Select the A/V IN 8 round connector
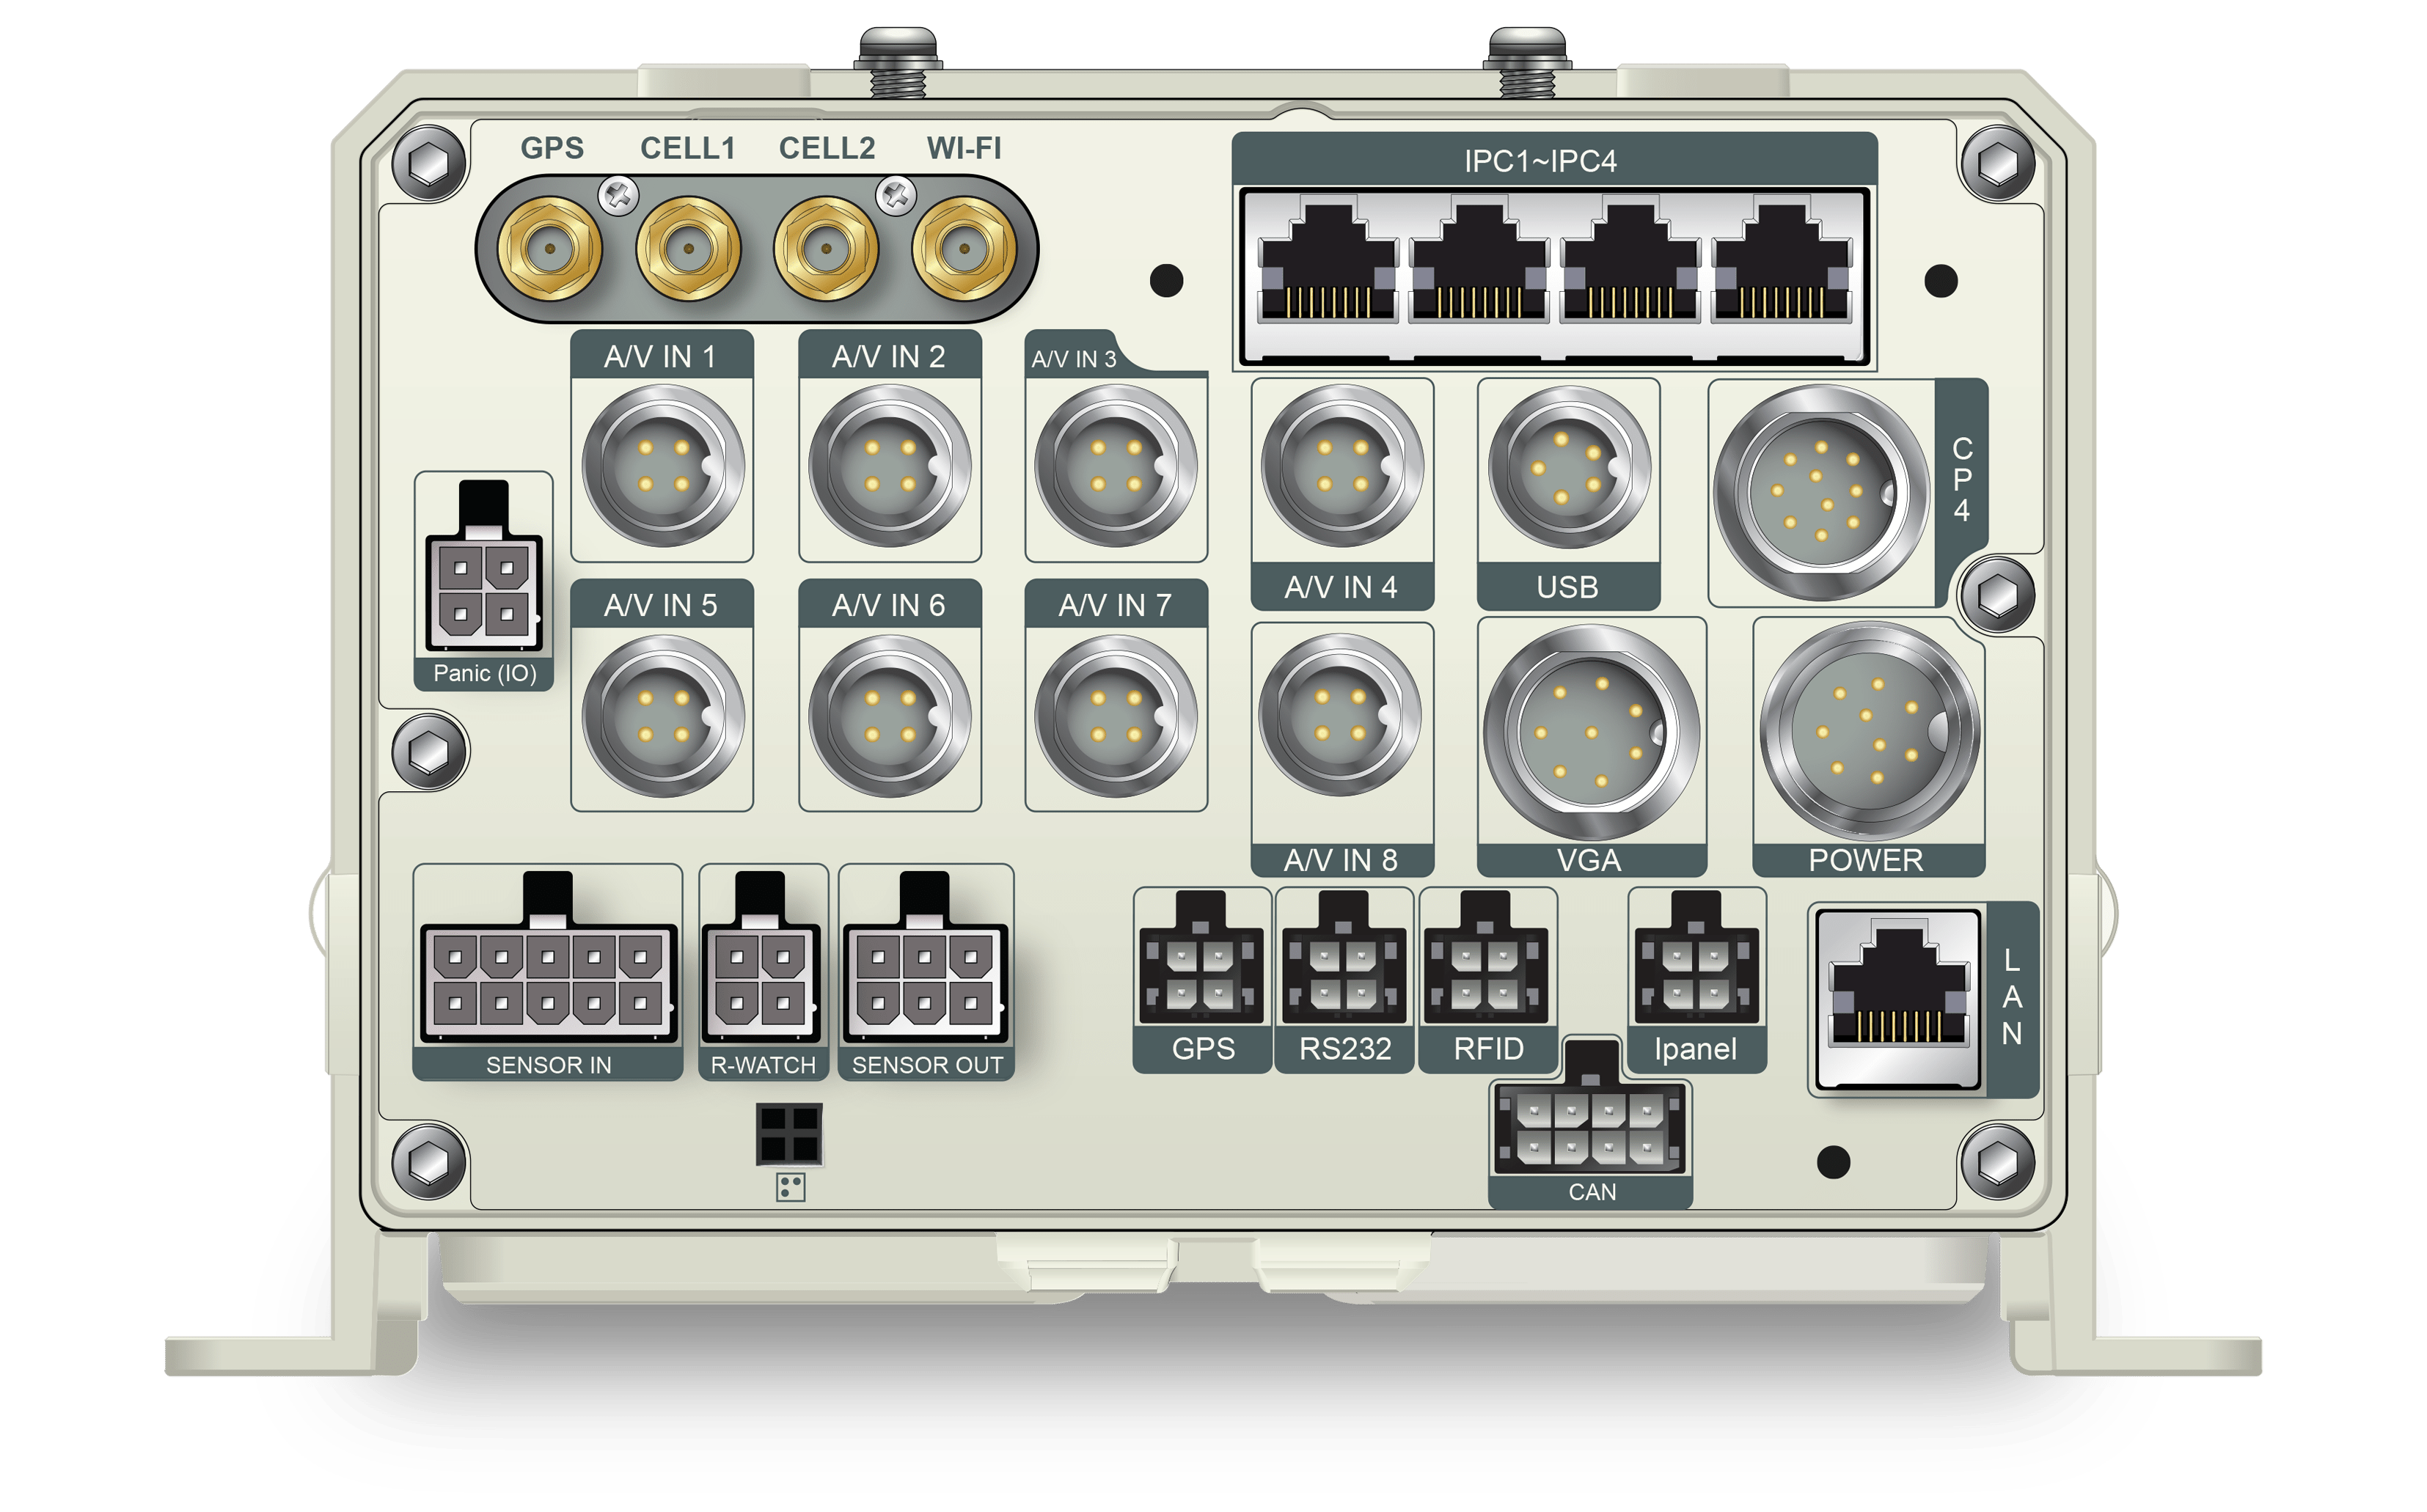 click(1340, 715)
